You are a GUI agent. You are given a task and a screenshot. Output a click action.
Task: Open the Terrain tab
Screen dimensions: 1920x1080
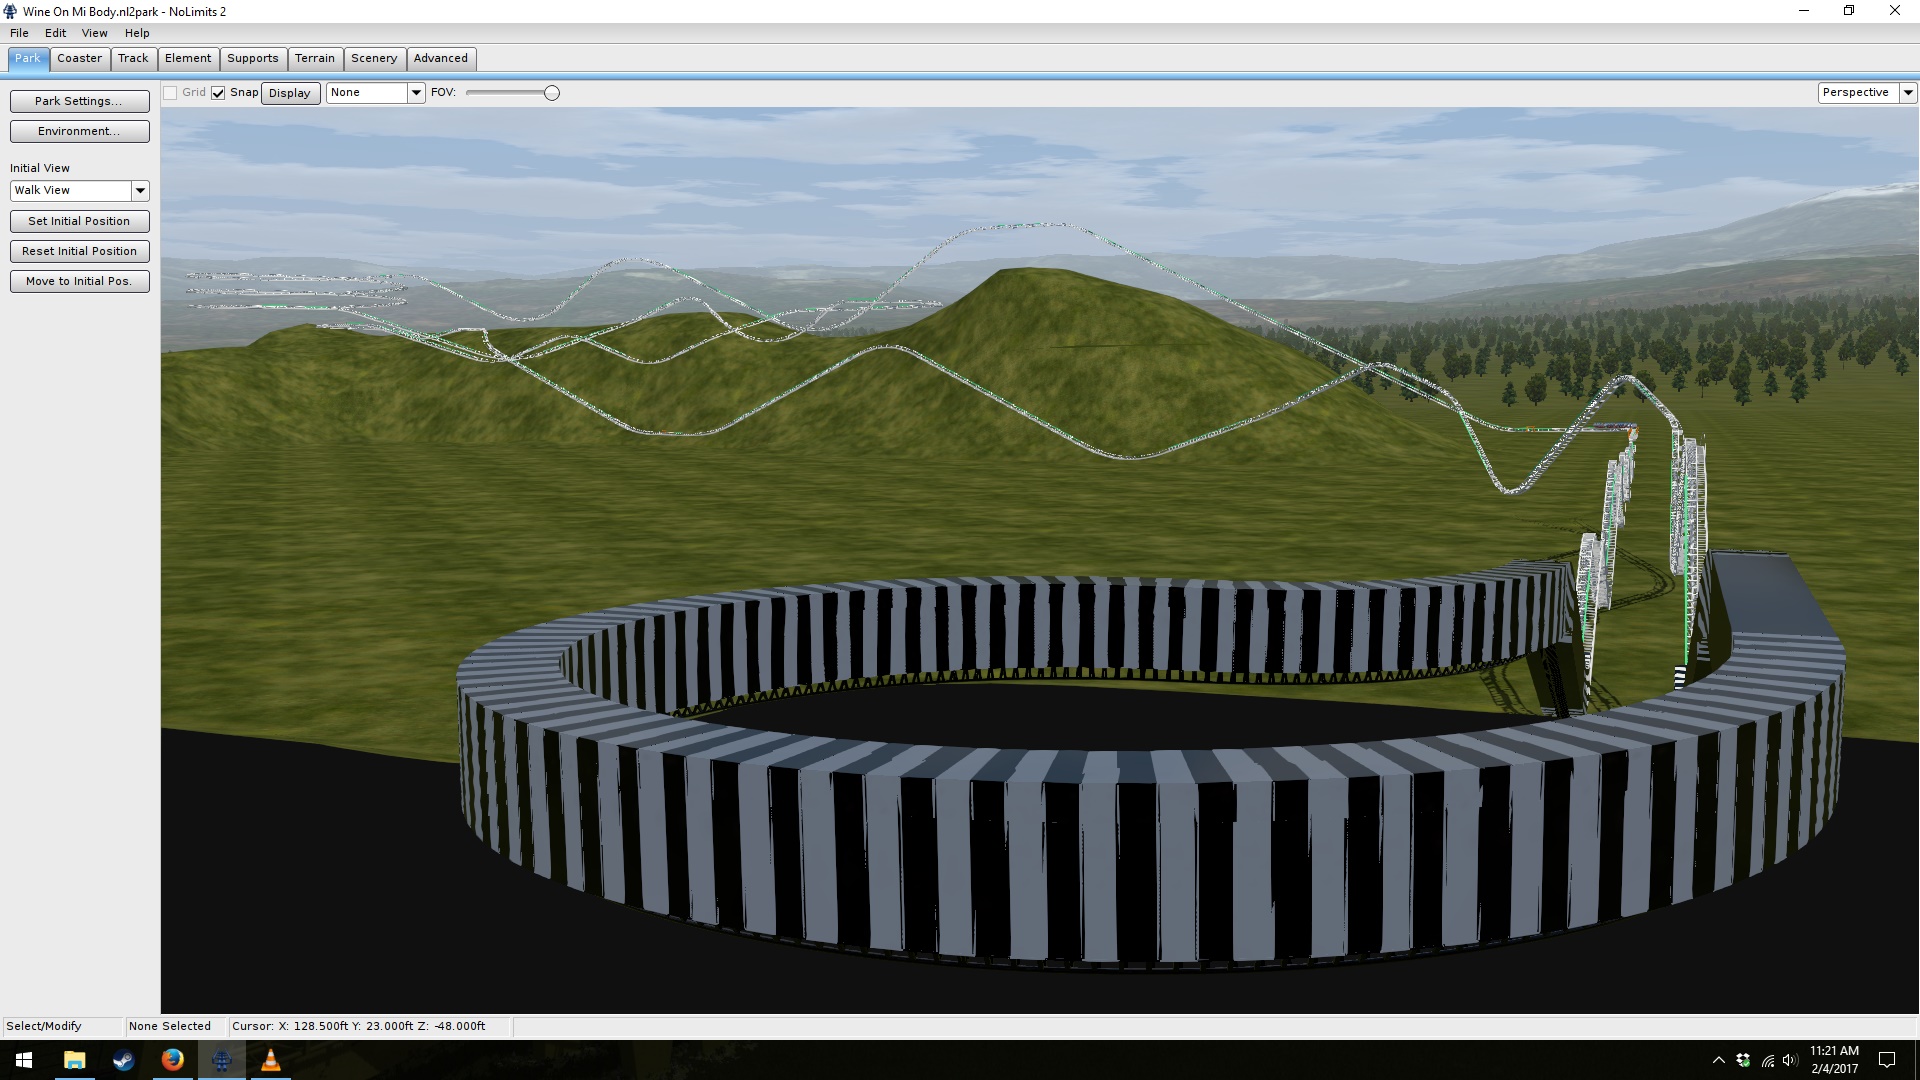tap(314, 58)
